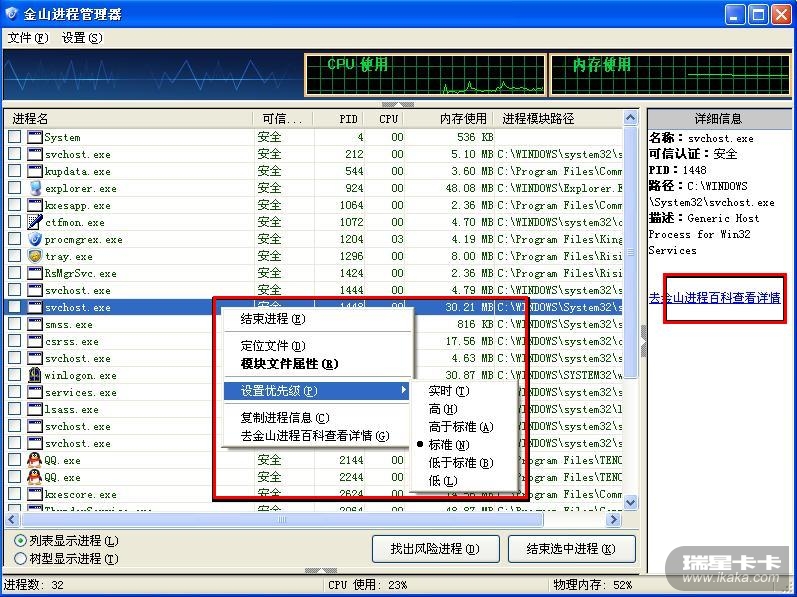This screenshot has height=597, width=797.
Task: Click the horizontal scrollbar thumb
Action: (x=282, y=519)
